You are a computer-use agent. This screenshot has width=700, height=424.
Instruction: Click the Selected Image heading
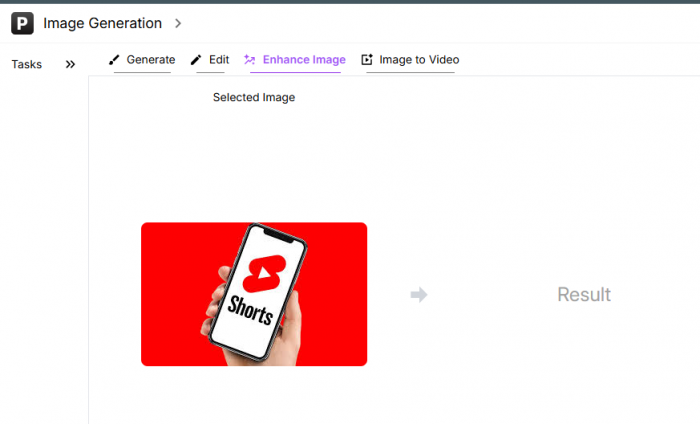254,97
